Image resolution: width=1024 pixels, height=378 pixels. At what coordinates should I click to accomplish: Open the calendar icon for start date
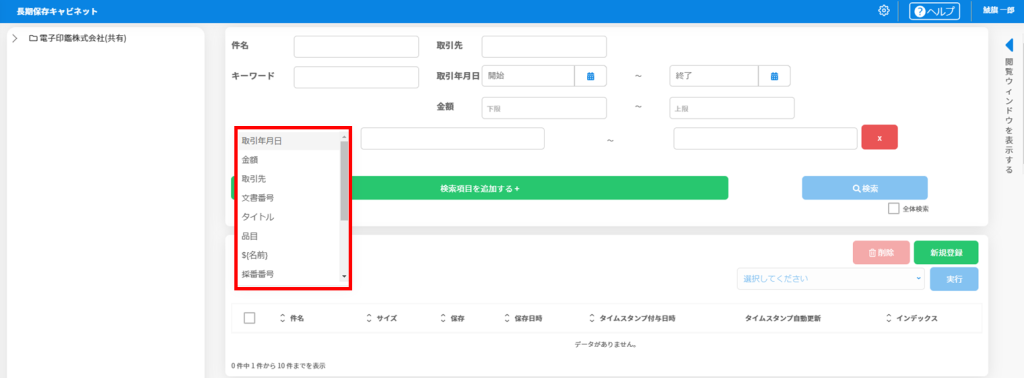[590, 76]
